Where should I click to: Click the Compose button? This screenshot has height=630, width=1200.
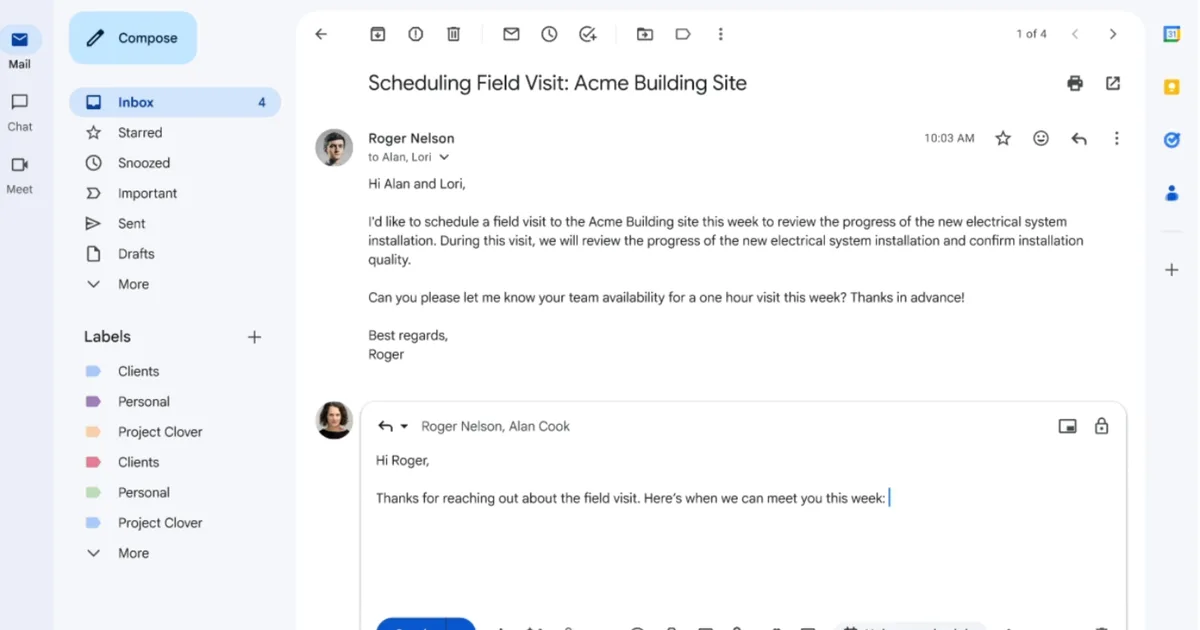click(133, 38)
